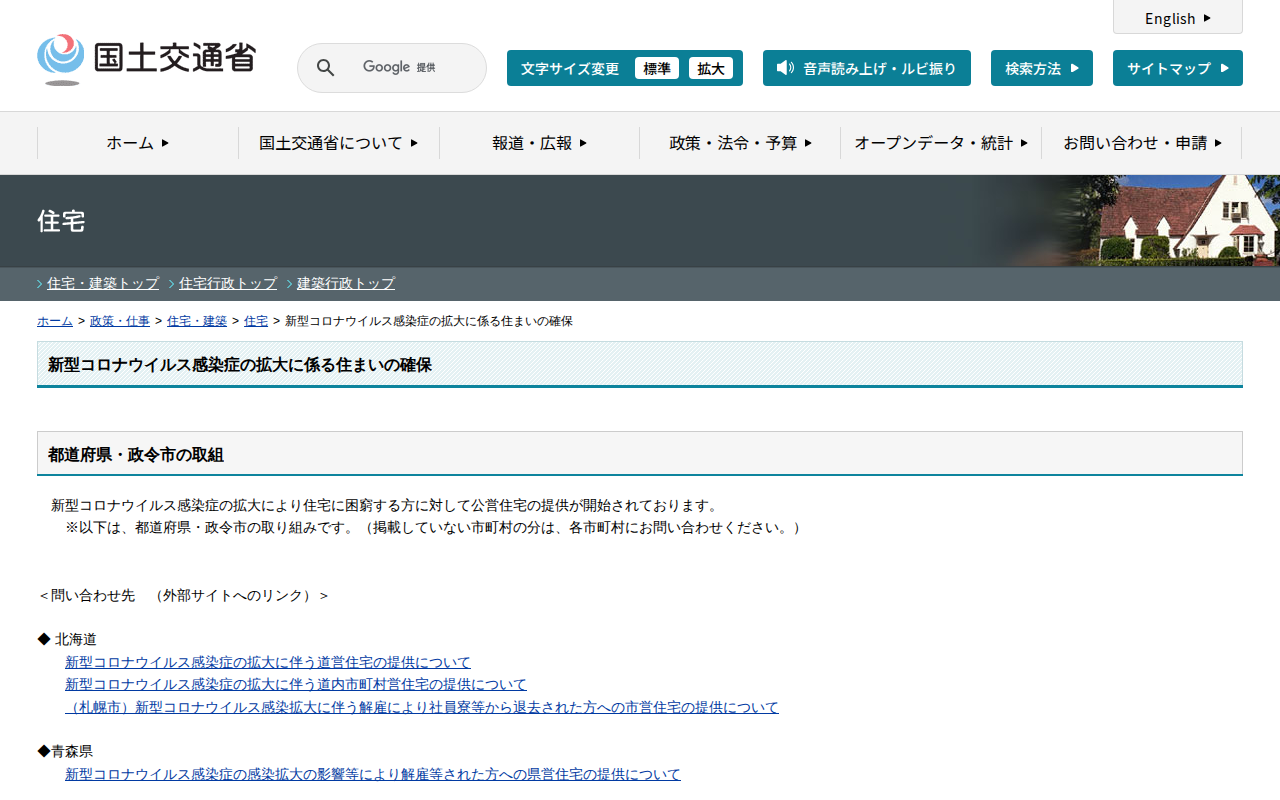The image size is (1280, 800).
Task: Click the arrow icon beside English
Action: pyautogui.click(x=1207, y=18)
